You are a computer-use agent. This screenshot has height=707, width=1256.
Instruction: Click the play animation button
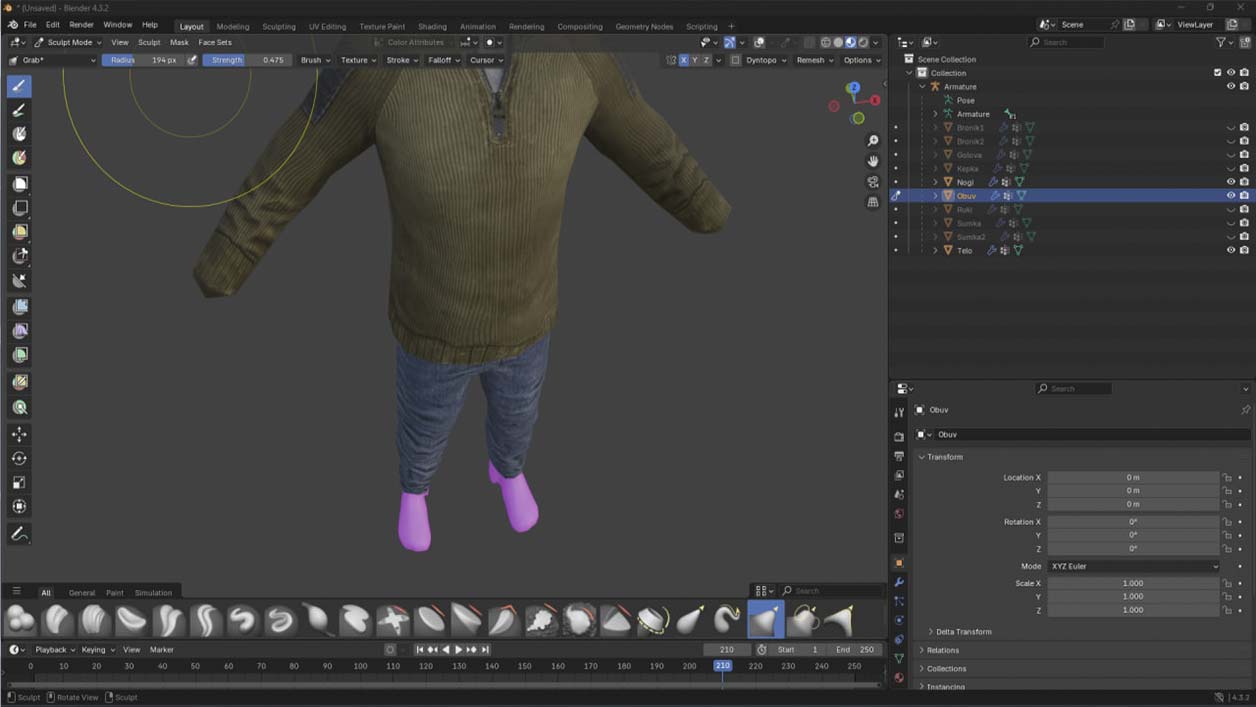click(x=459, y=650)
